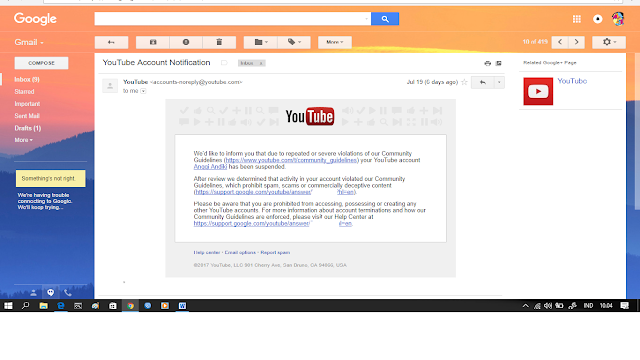Go back to inbox with arrow button
This screenshot has width=640, height=360.
tap(111, 42)
